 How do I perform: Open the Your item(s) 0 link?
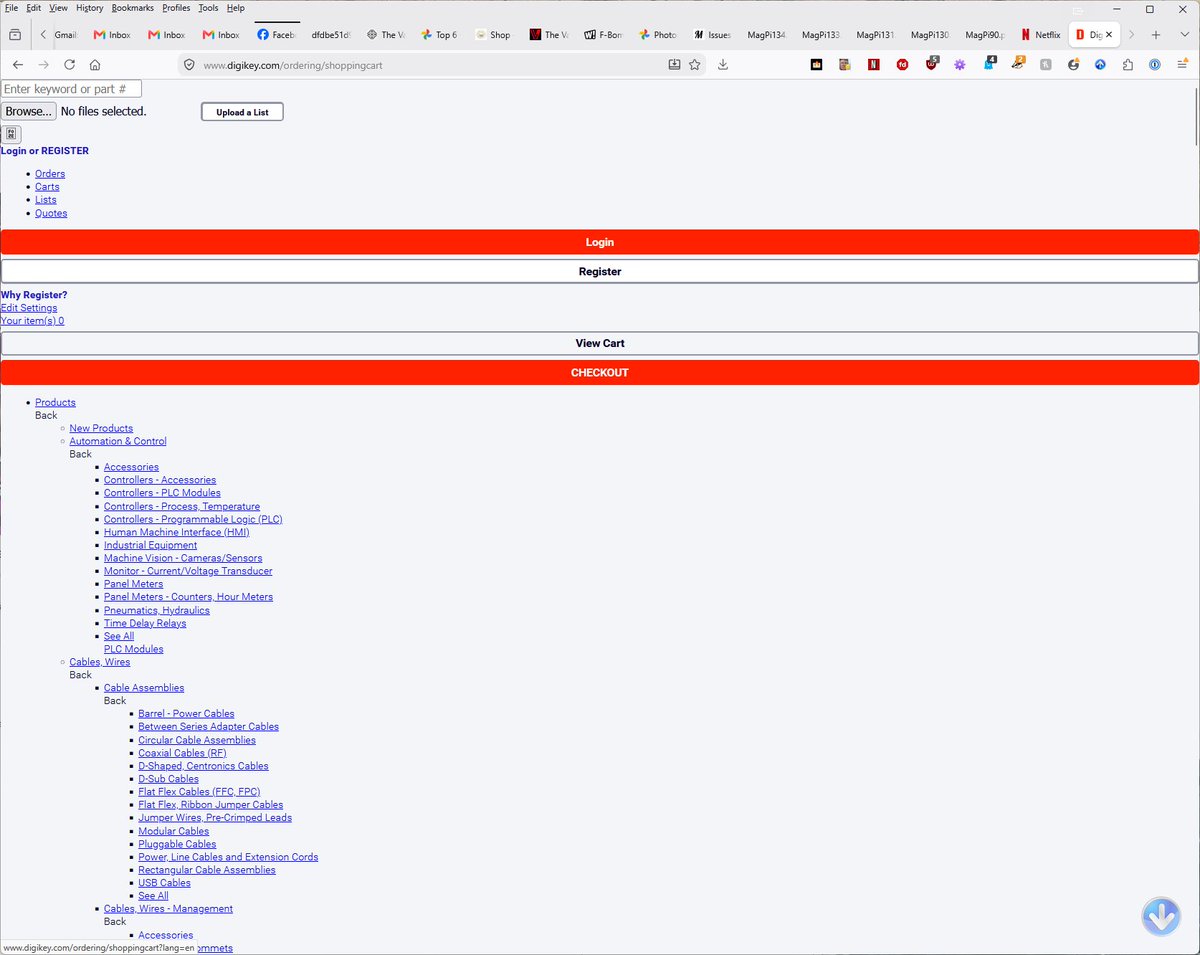[x=32, y=321]
